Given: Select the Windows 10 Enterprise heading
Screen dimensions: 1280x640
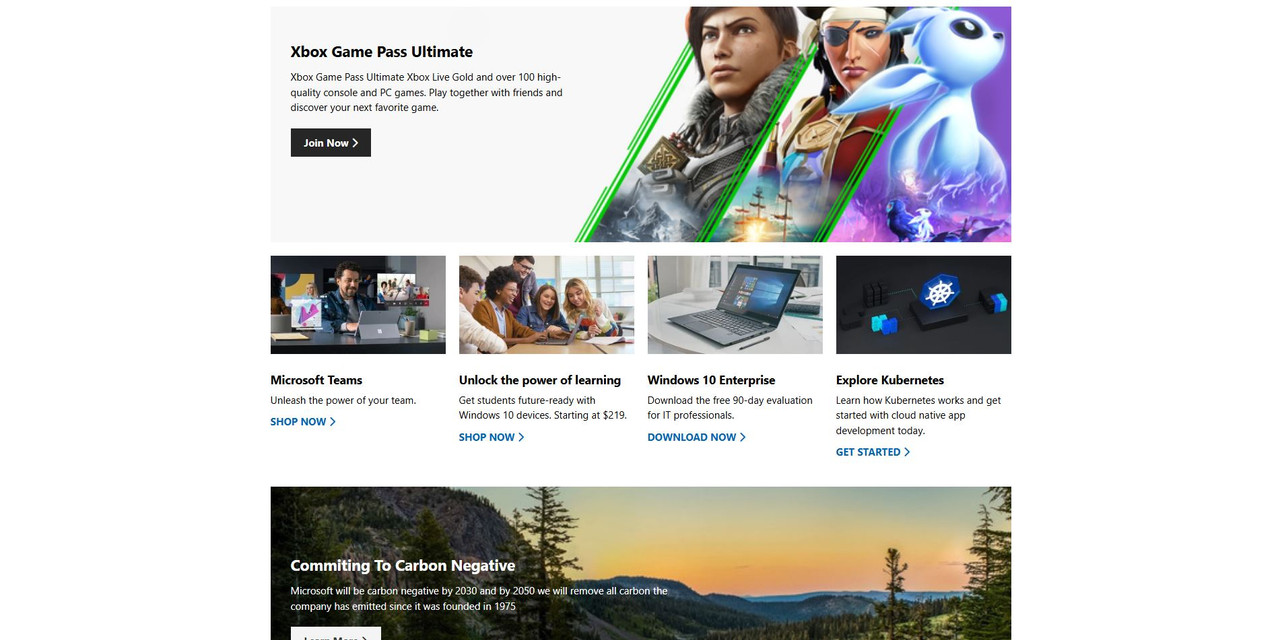Looking at the screenshot, I should click(x=711, y=380).
